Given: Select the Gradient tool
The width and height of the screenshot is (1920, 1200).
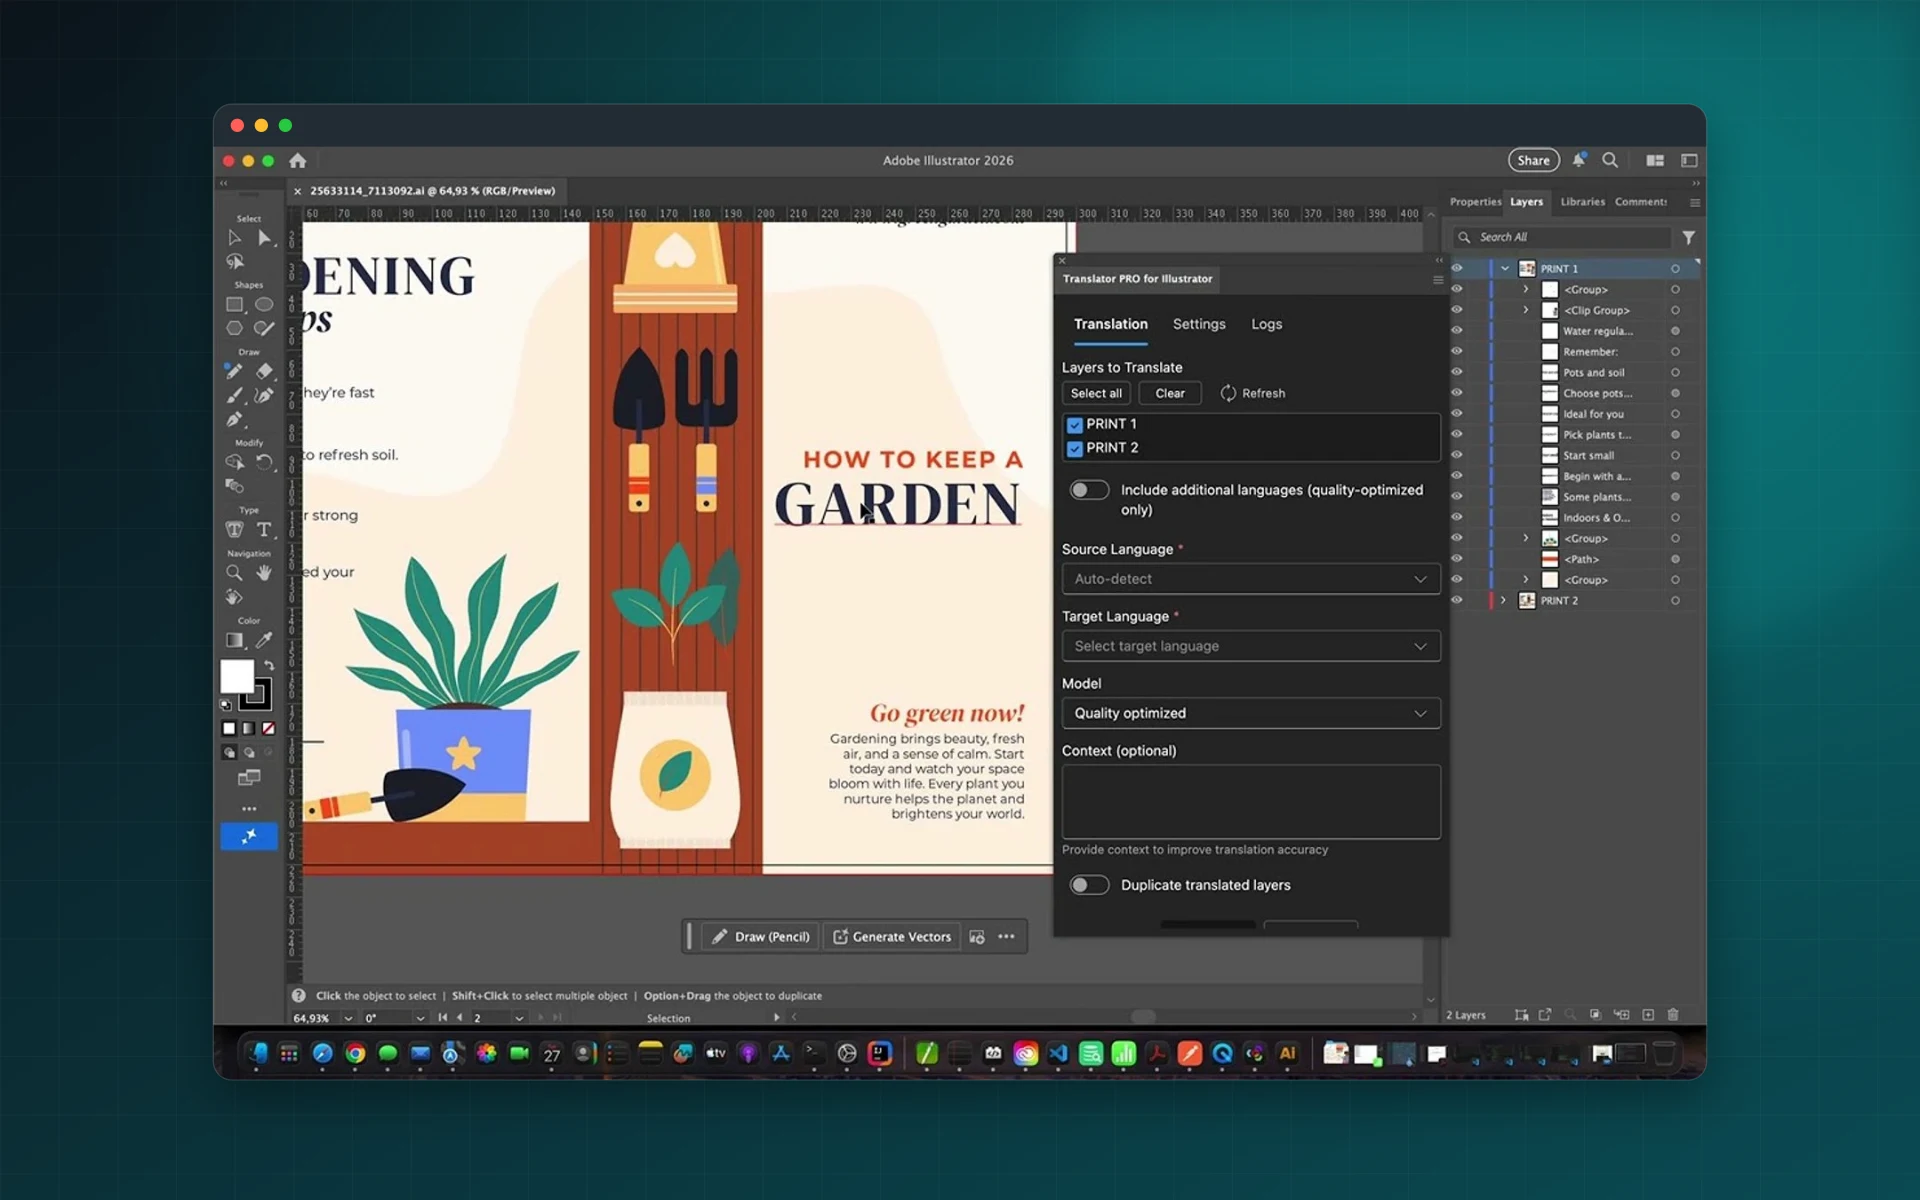Looking at the screenshot, I should [x=234, y=640].
